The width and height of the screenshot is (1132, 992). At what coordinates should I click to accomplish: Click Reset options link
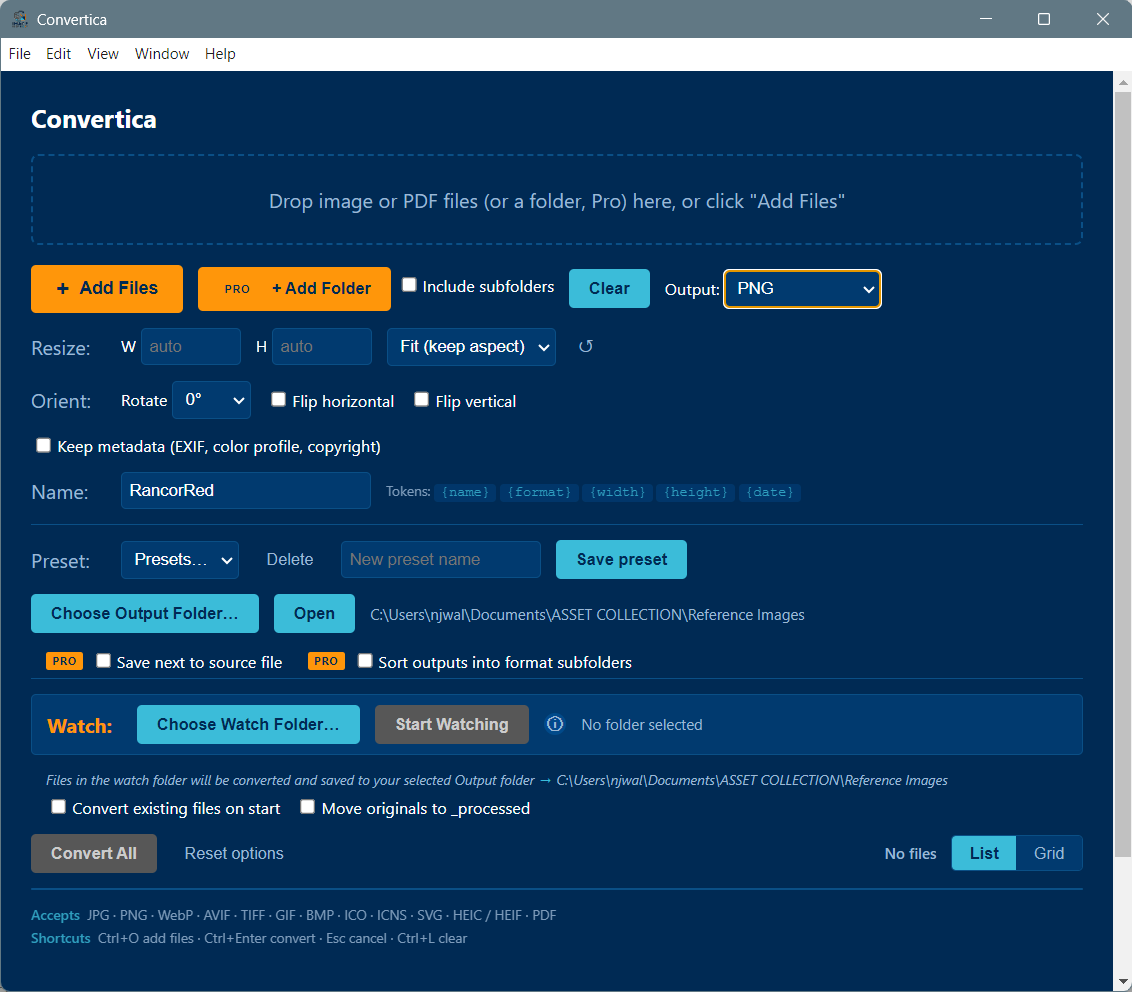pos(234,853)
